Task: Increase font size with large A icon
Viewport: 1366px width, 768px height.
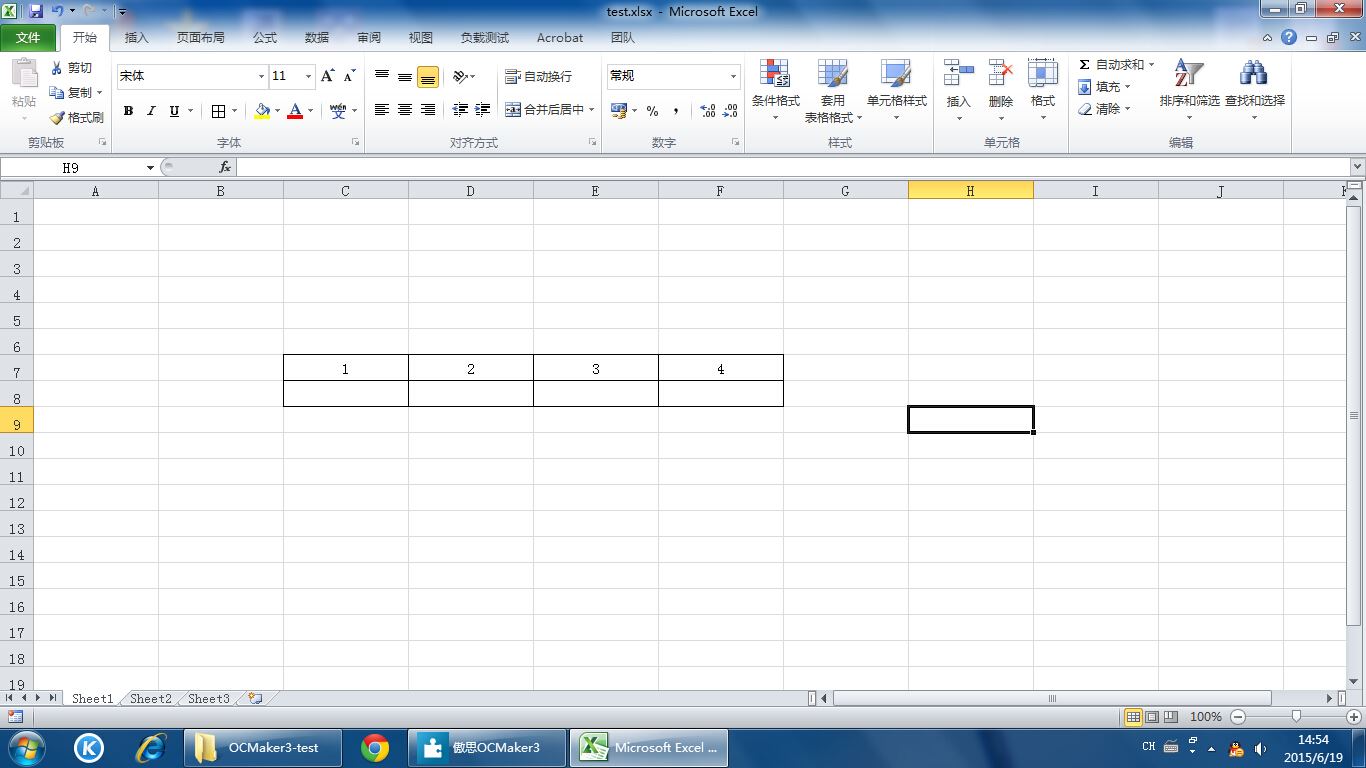Action: [x=327, y=76]
